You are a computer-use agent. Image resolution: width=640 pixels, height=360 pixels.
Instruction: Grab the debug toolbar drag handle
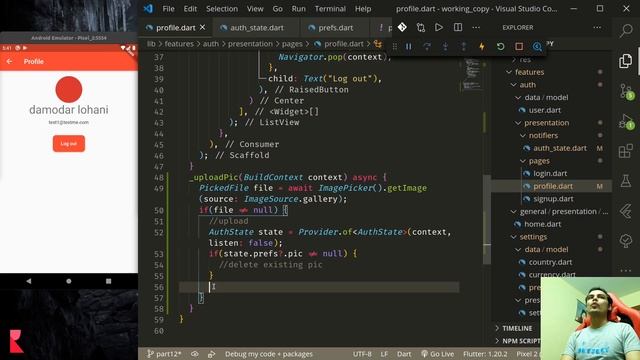395,47
